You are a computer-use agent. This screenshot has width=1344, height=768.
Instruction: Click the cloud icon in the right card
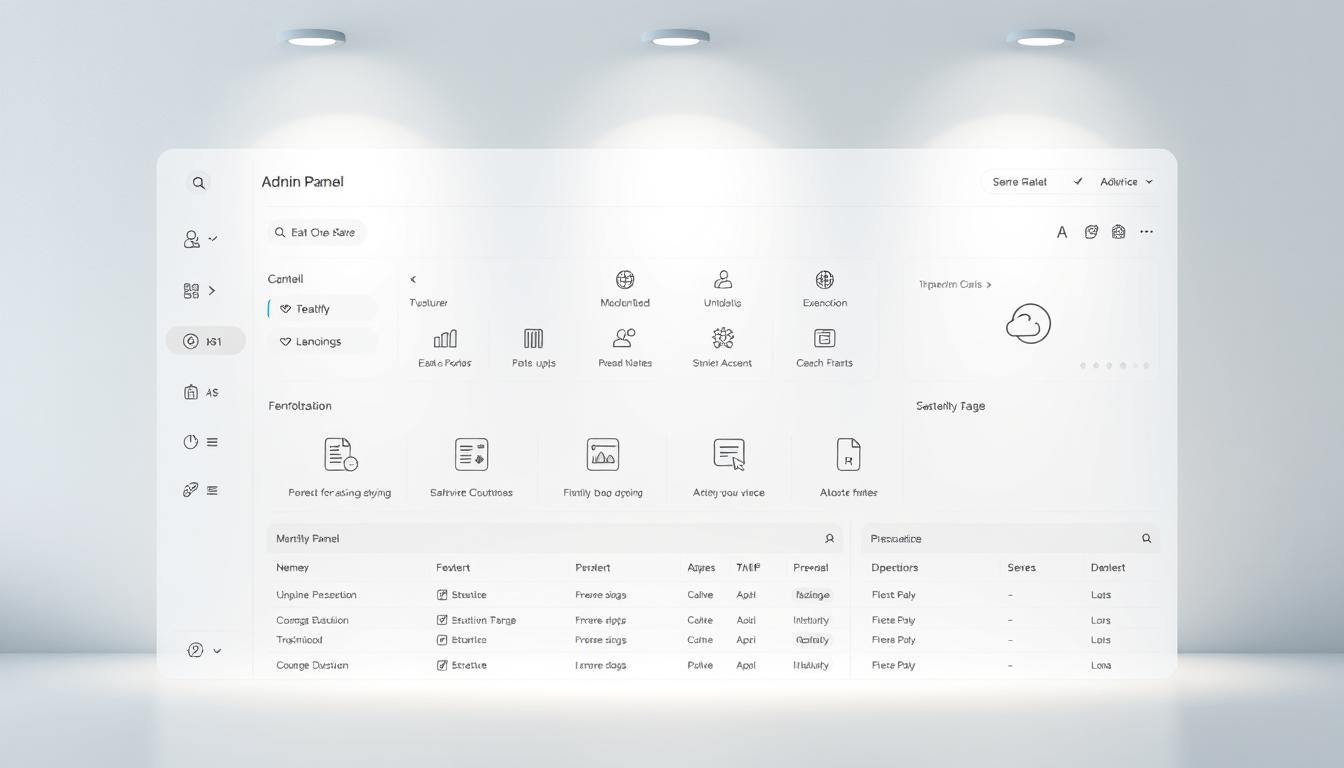[x=1028, y=324]
